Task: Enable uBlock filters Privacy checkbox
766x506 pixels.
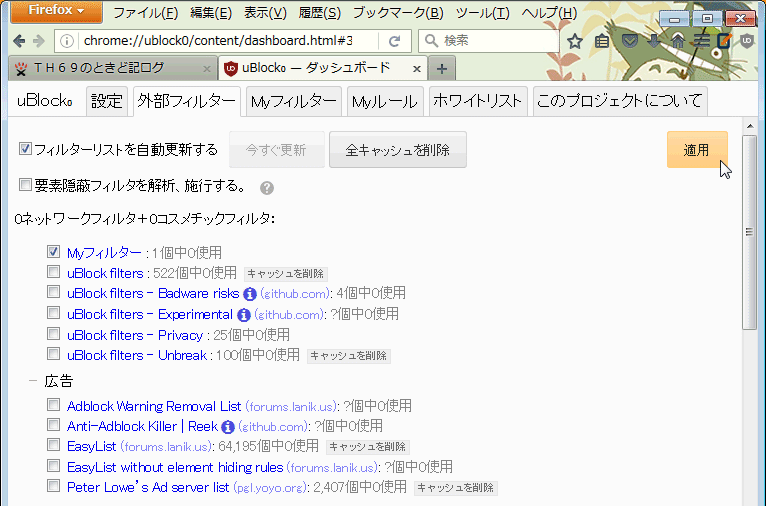Action: (53, 334)
